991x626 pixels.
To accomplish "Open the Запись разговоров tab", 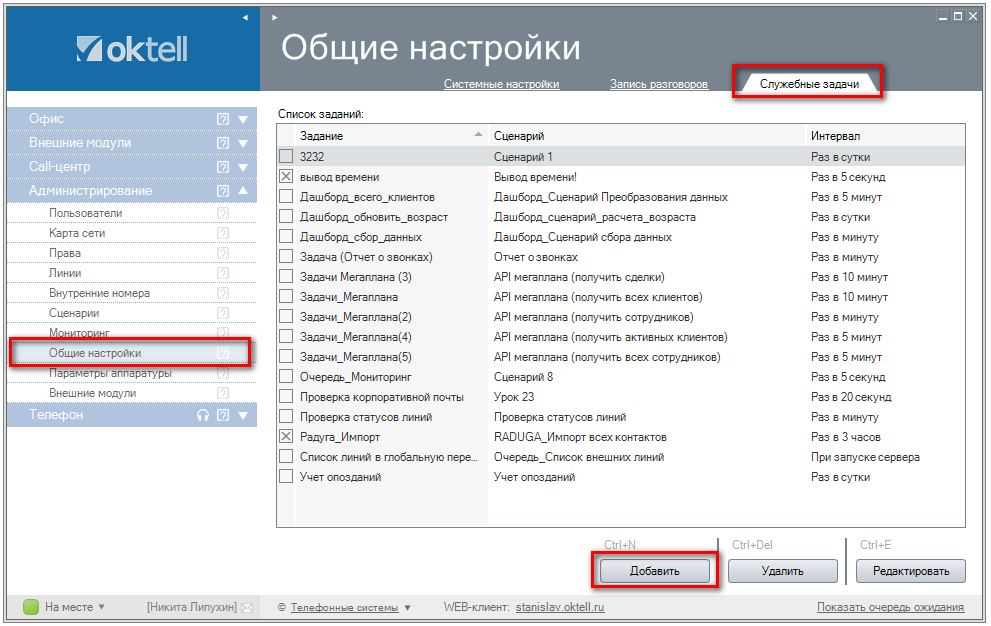I will pyautogui.click(x=658, y=84).
